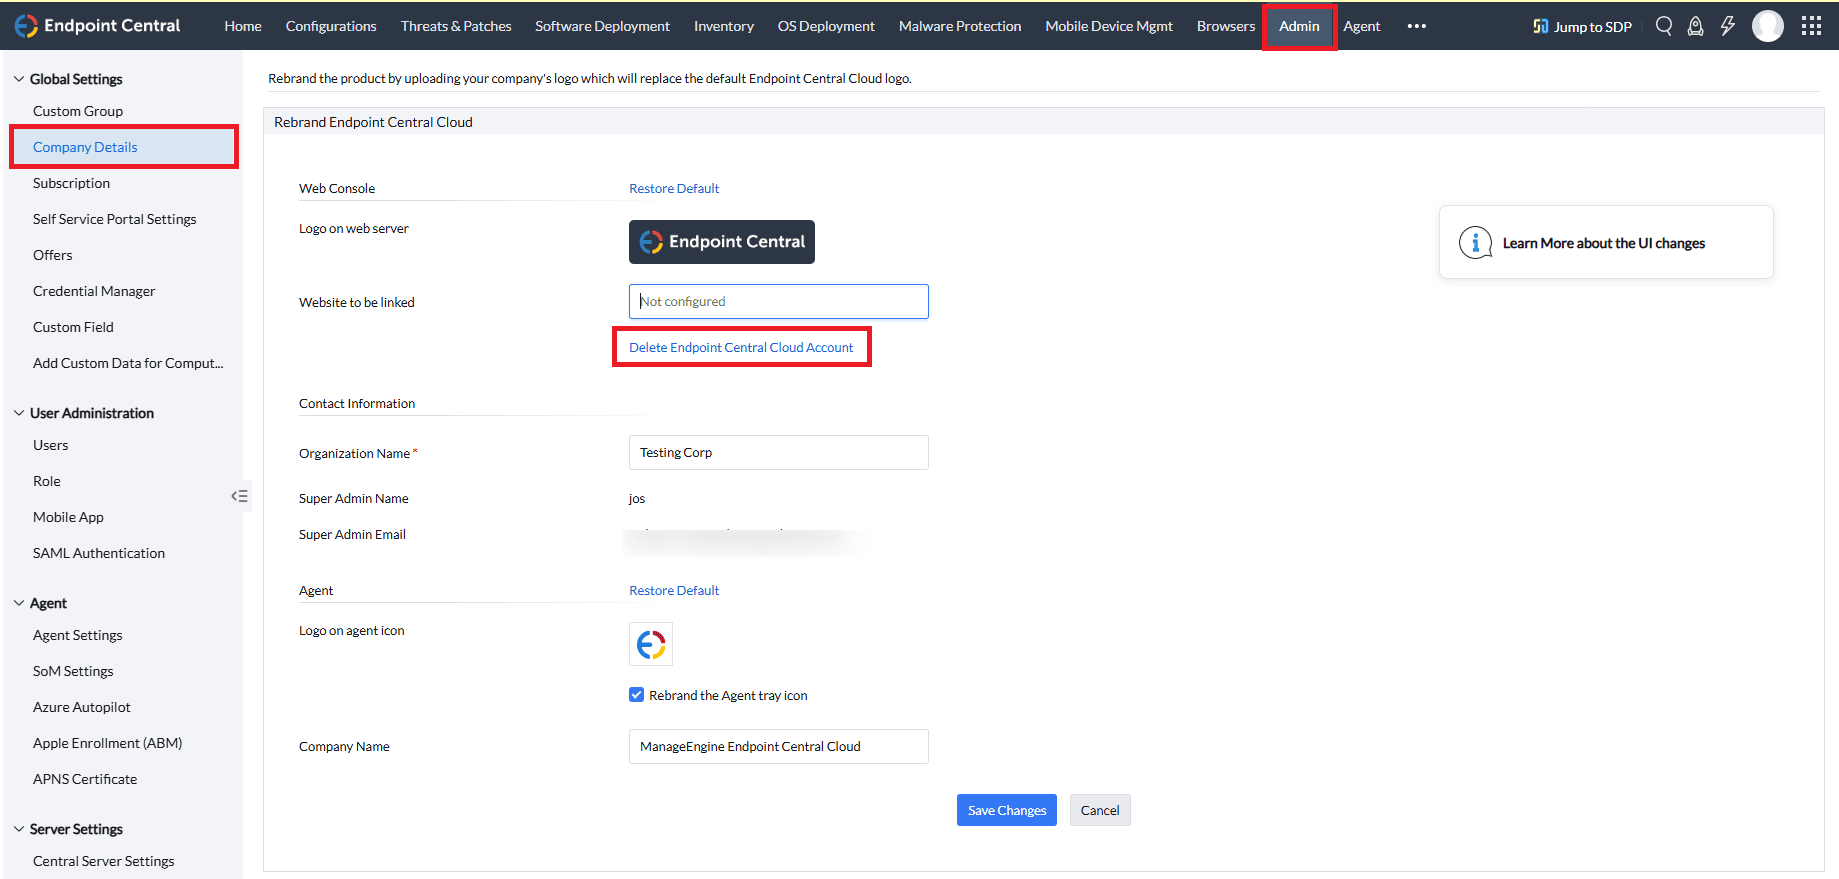Click the Jump to SDP icon link
This screenshot has height=879, width=1839.
click(x=1582, y=26)
